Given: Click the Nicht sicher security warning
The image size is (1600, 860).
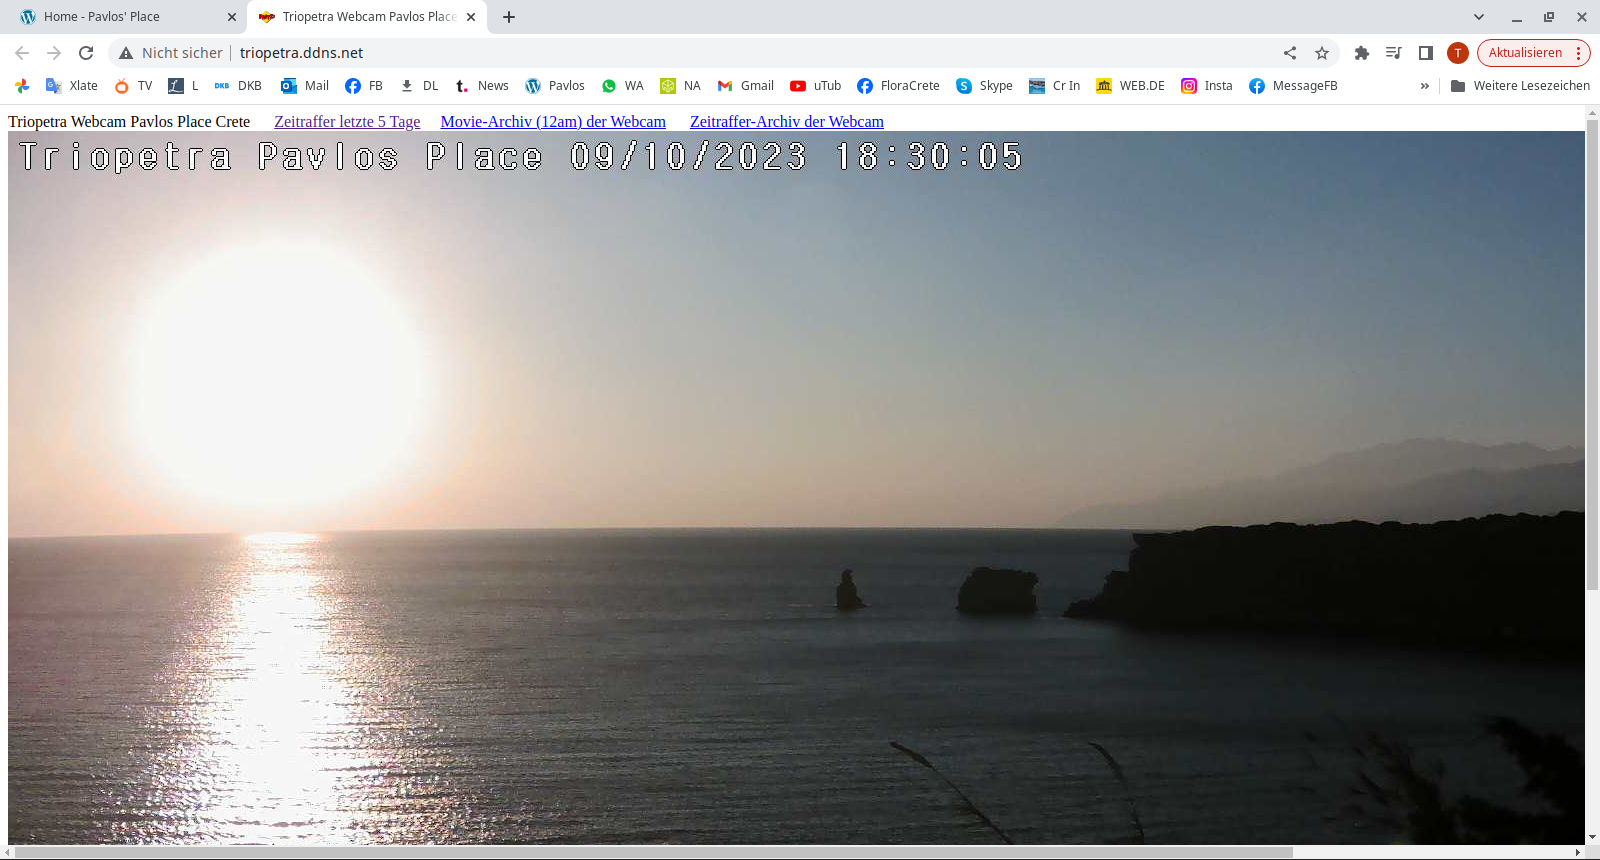Looking at the screenshot, I should click(170, 53).
